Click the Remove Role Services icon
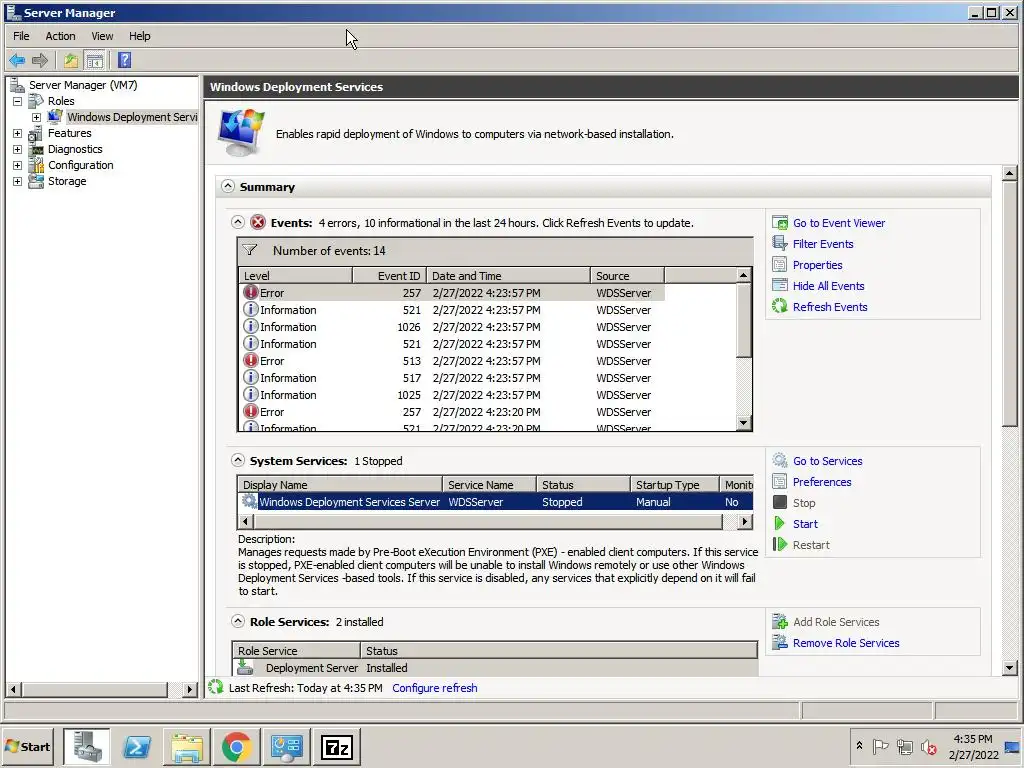 coord(780,643)
